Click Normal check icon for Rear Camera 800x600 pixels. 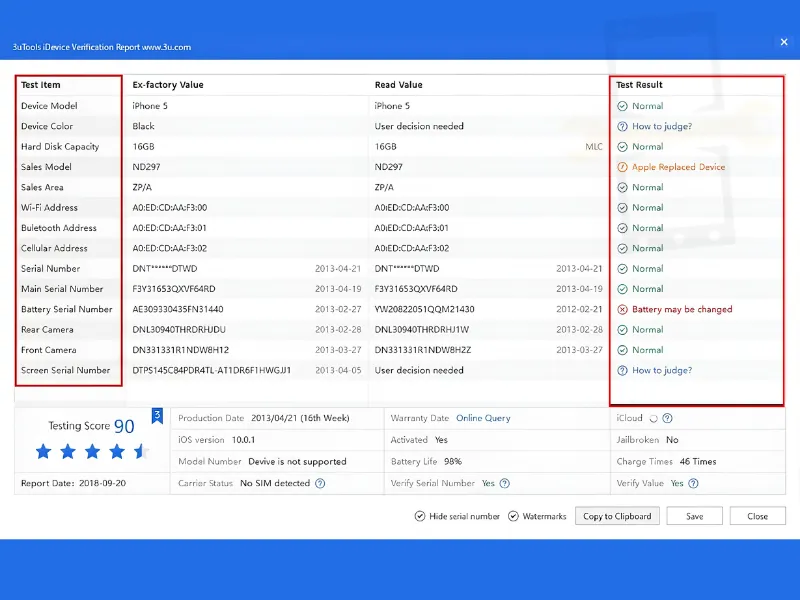point(622,330)
